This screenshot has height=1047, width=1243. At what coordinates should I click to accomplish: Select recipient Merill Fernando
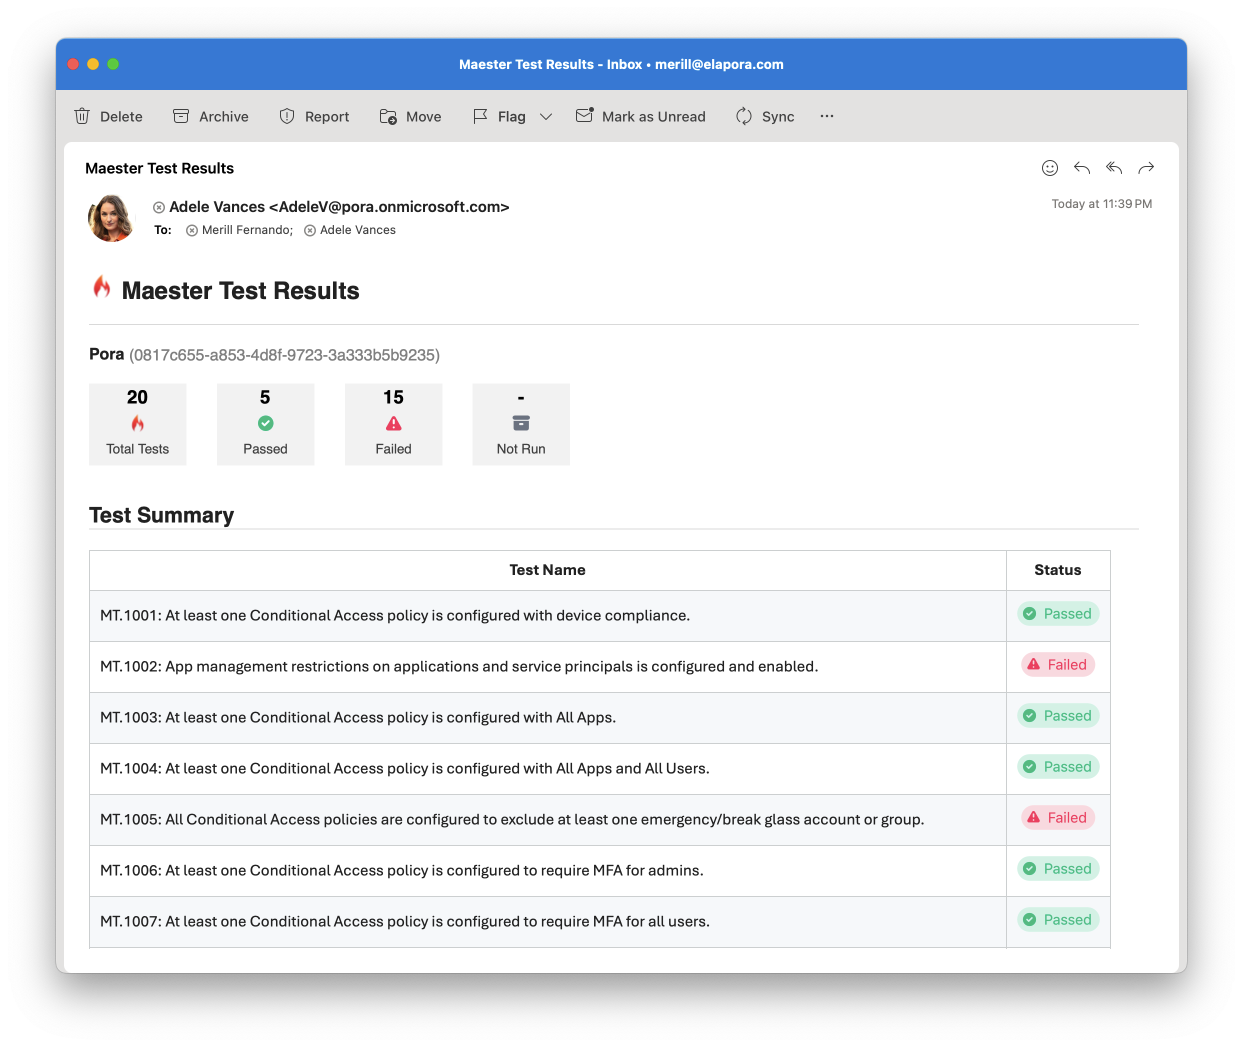[x=246, y=230]
